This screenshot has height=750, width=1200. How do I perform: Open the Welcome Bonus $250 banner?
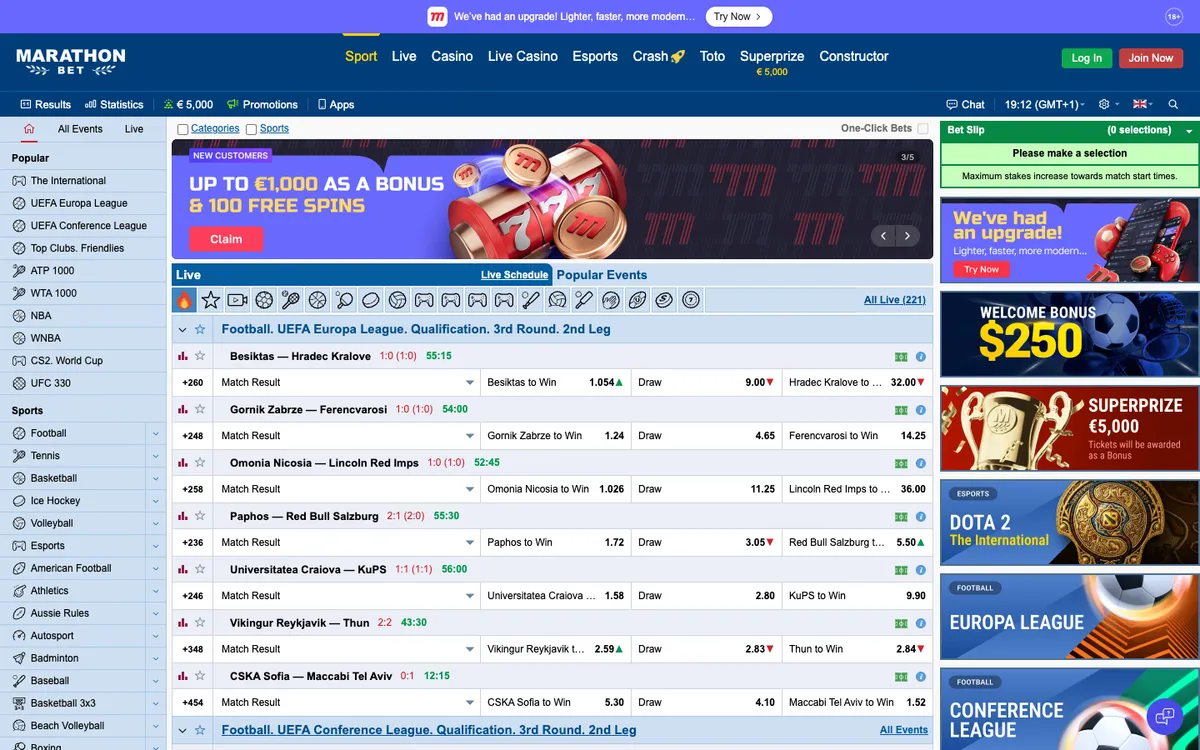point(1069,334)
